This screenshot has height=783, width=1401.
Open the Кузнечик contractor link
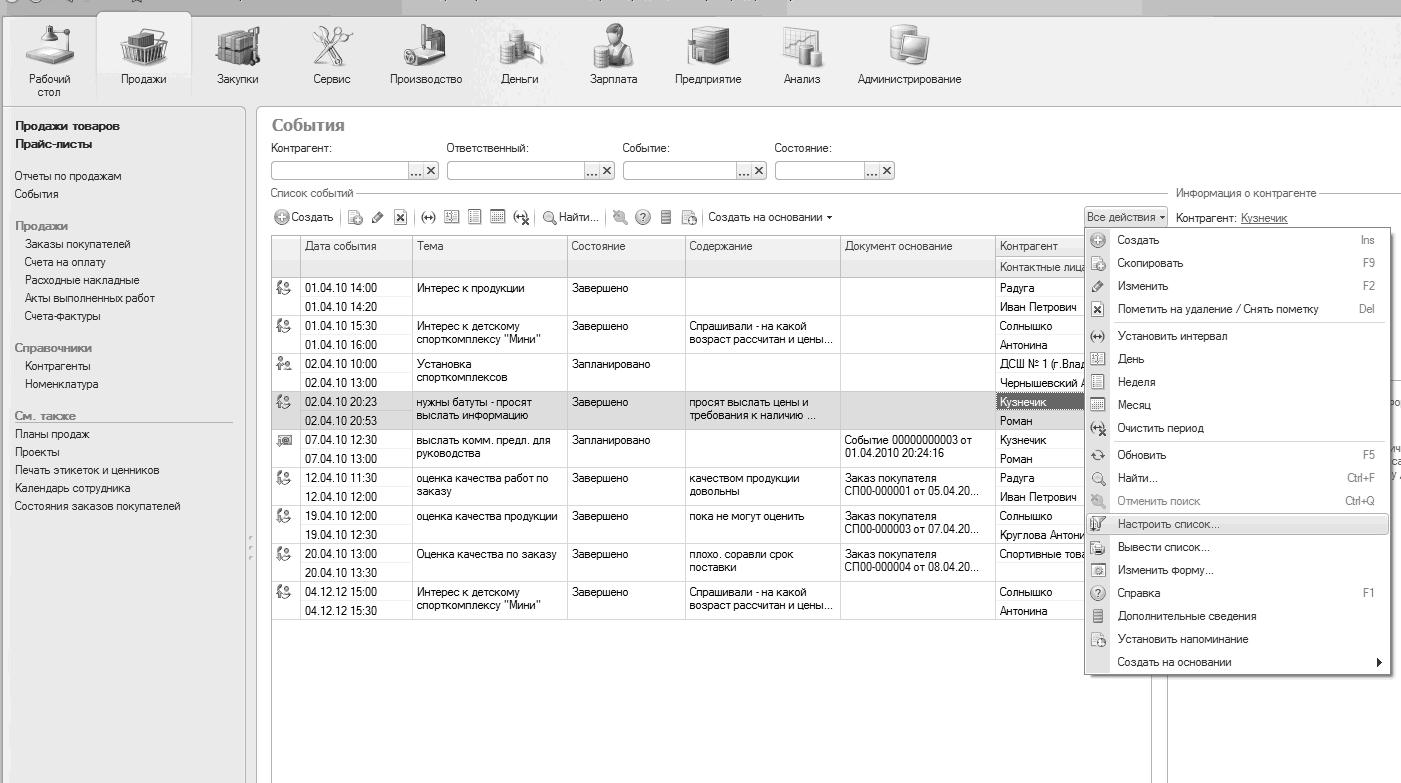pyautogui.click(x=1264, y=218)
